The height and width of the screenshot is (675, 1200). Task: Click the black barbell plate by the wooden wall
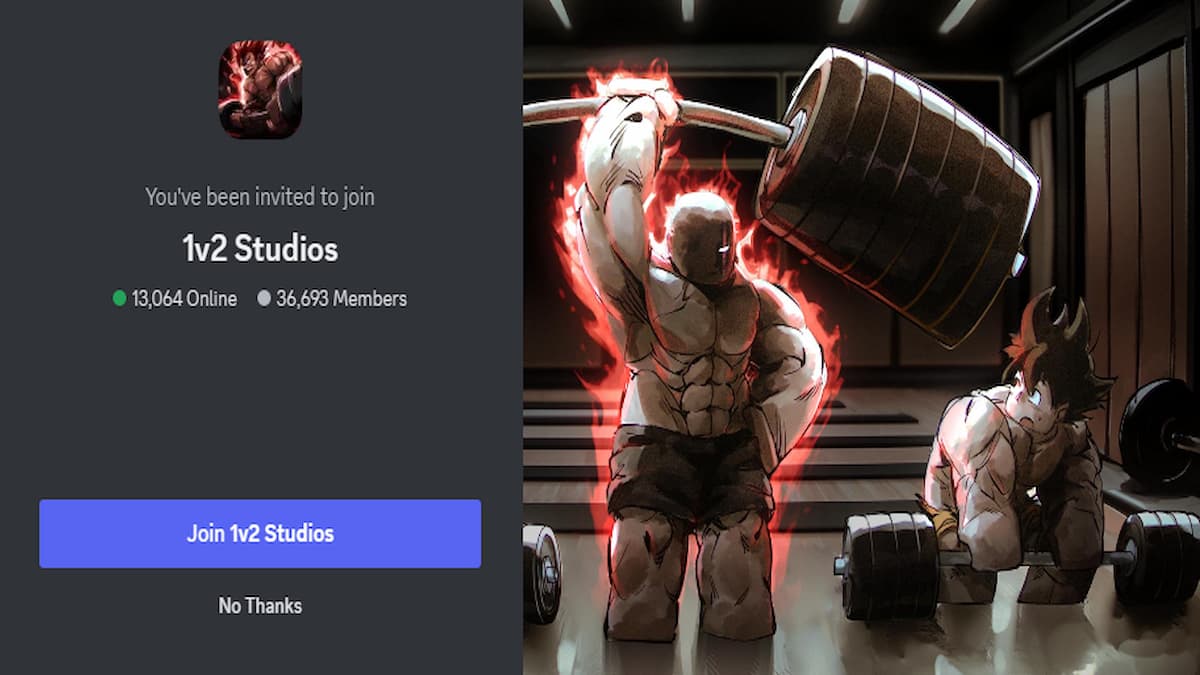1157,435
